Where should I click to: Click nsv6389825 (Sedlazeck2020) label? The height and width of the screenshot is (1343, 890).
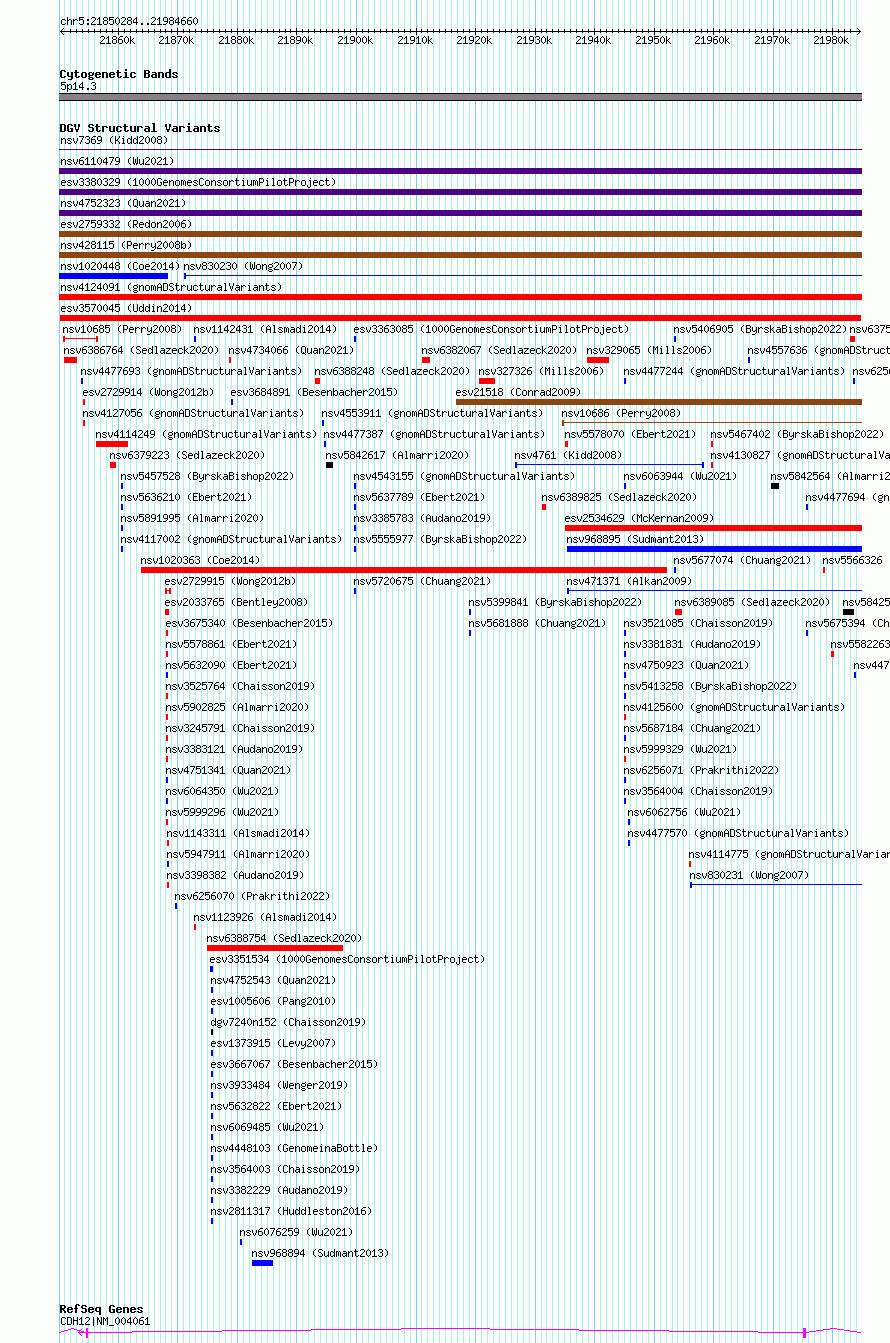[x=619, y=497]
